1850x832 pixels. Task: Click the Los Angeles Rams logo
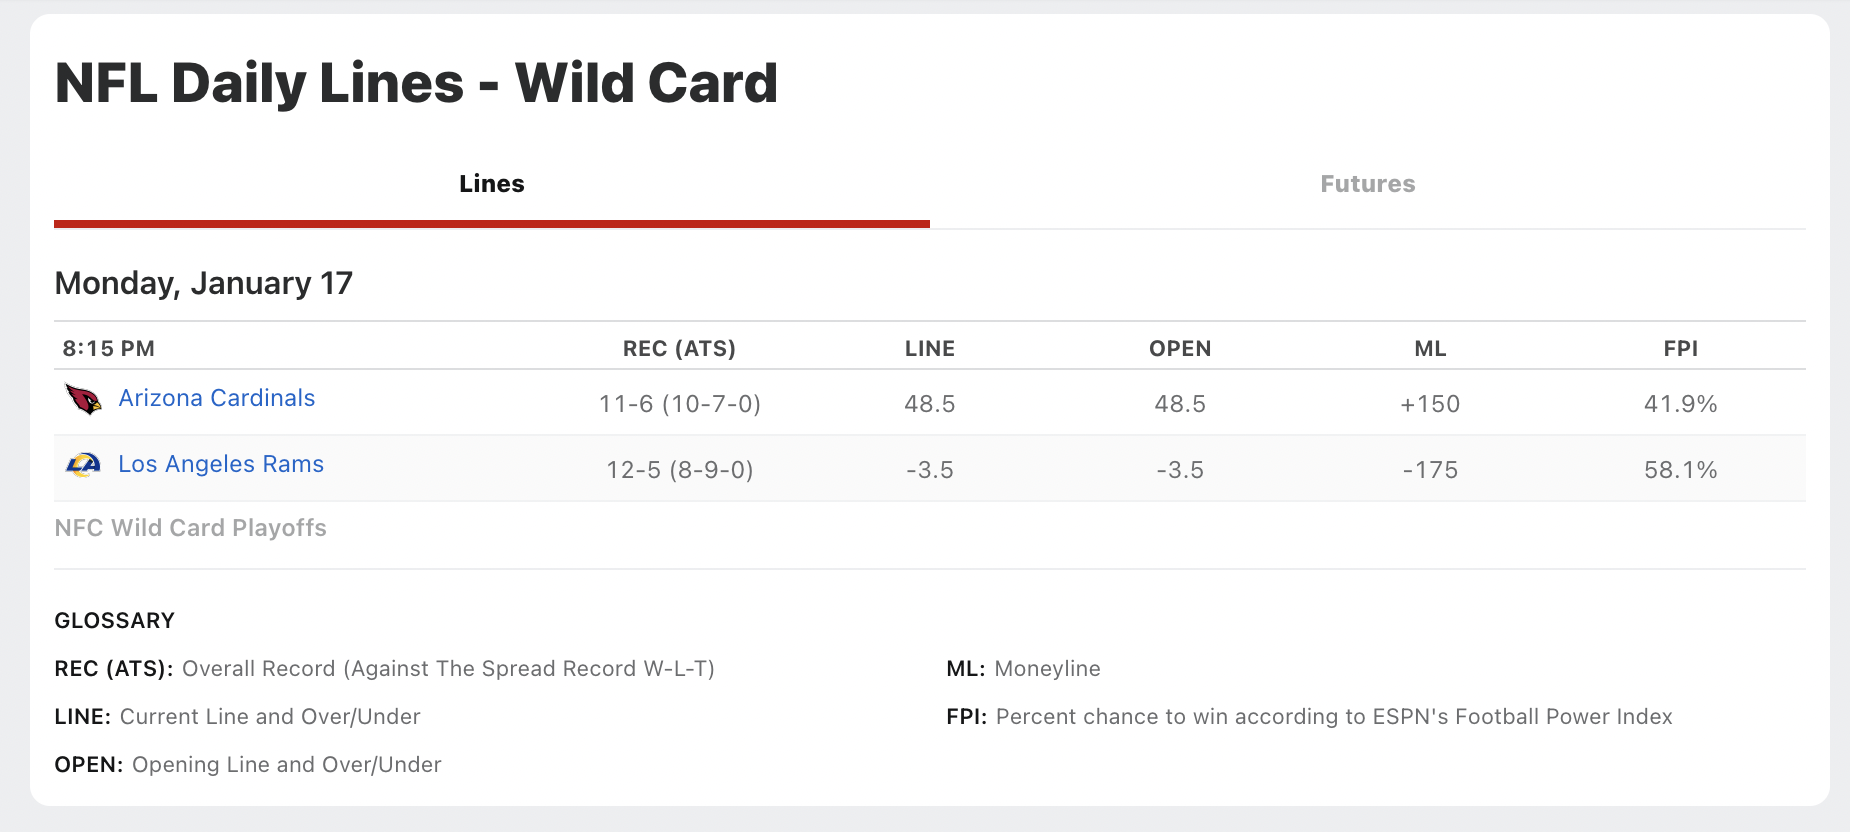coord(83,465)
